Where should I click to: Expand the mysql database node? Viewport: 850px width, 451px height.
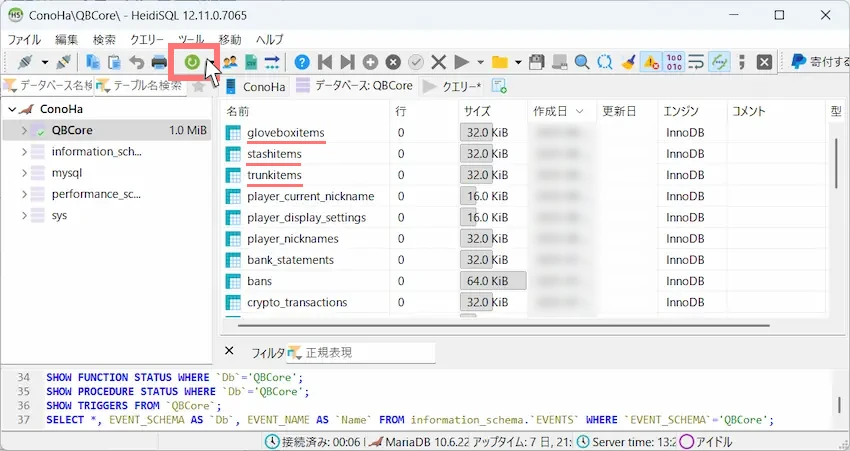pyautogui.click(x=24, y=173)
